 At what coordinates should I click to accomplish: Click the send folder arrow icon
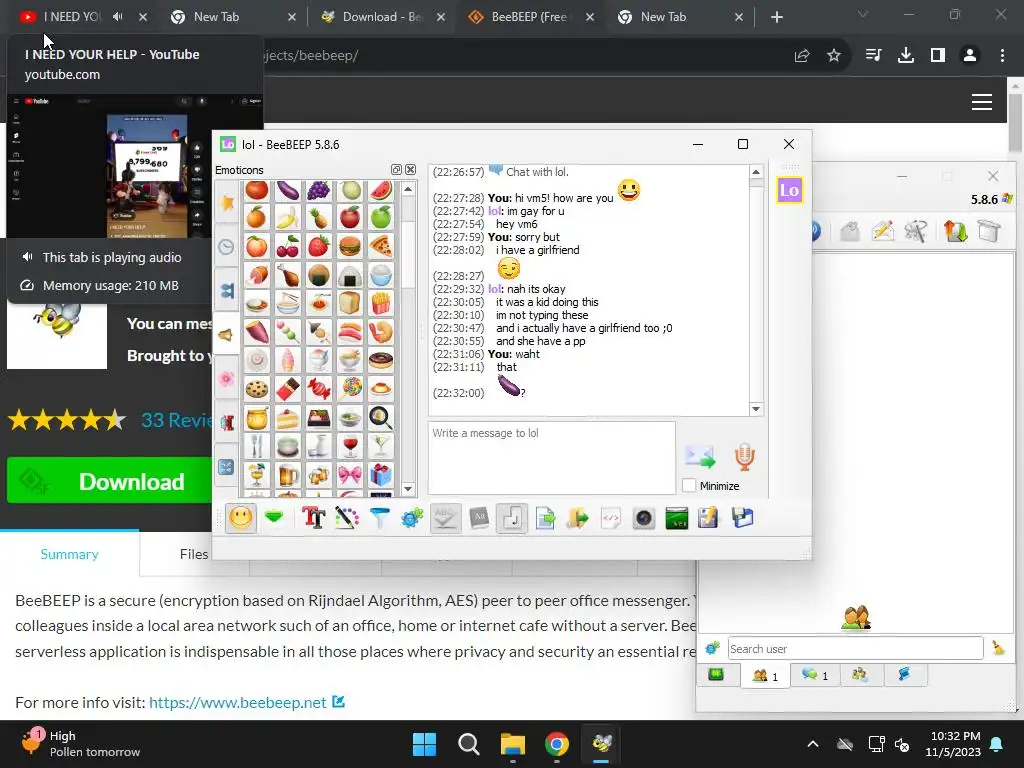click(x=577, y=519)
